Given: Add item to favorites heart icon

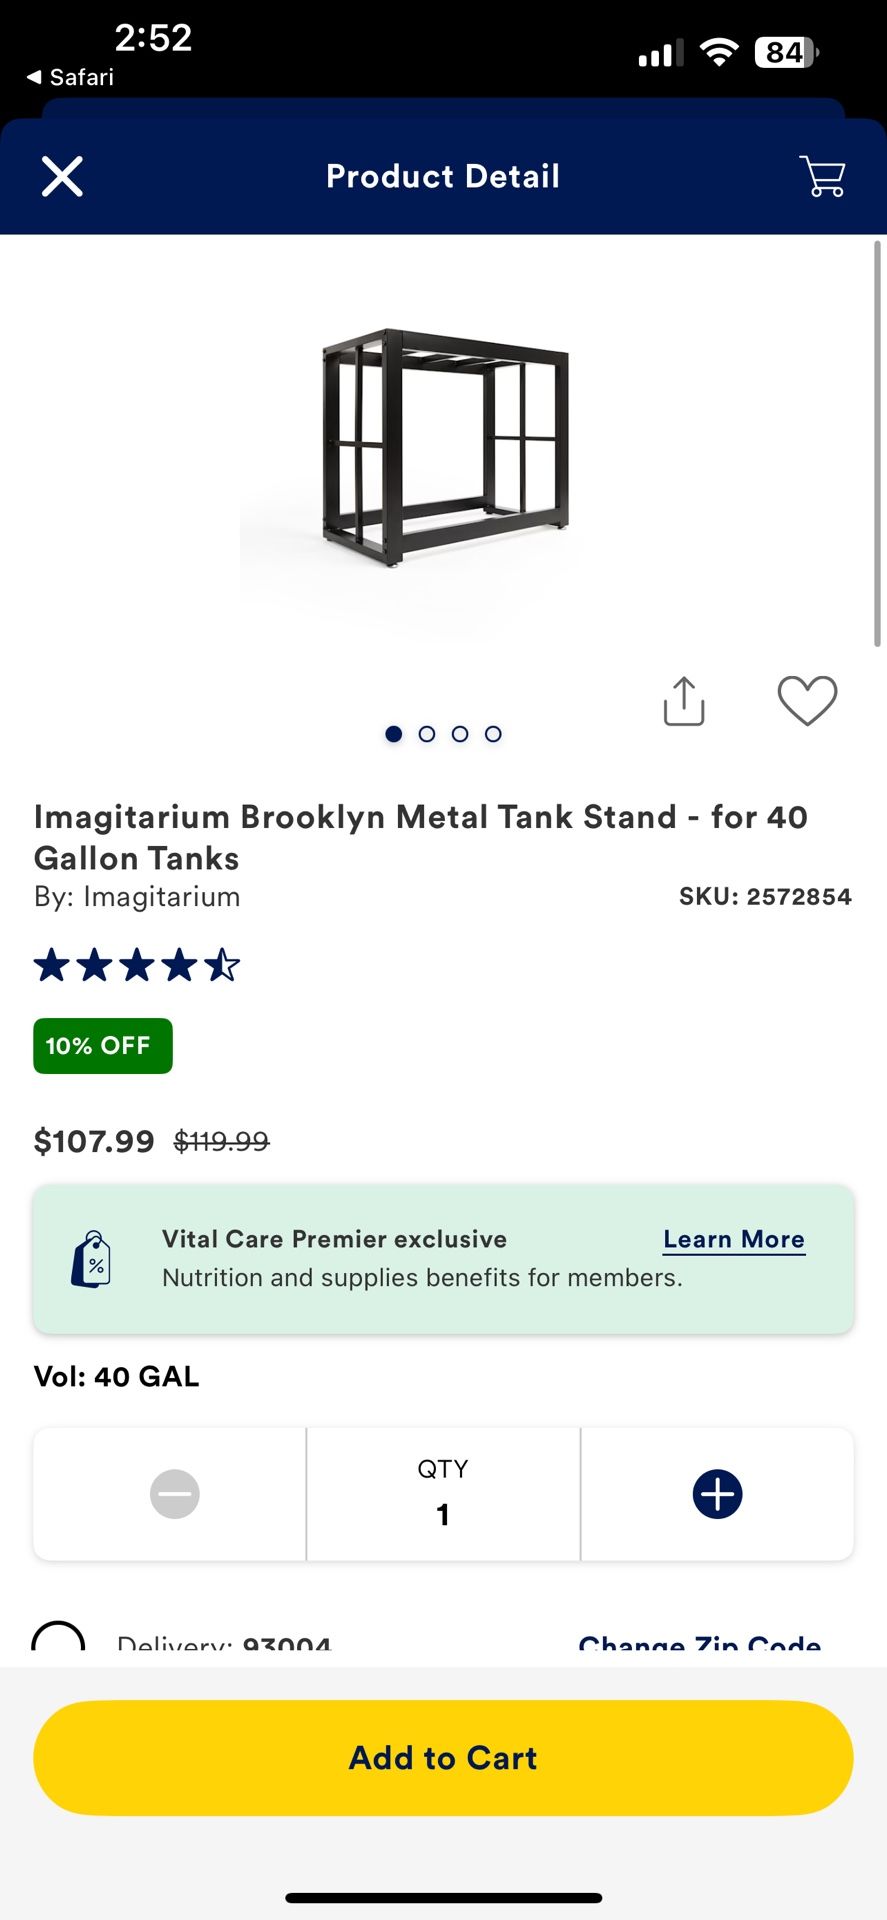Looking at the screenshot, I should [807, 700].
